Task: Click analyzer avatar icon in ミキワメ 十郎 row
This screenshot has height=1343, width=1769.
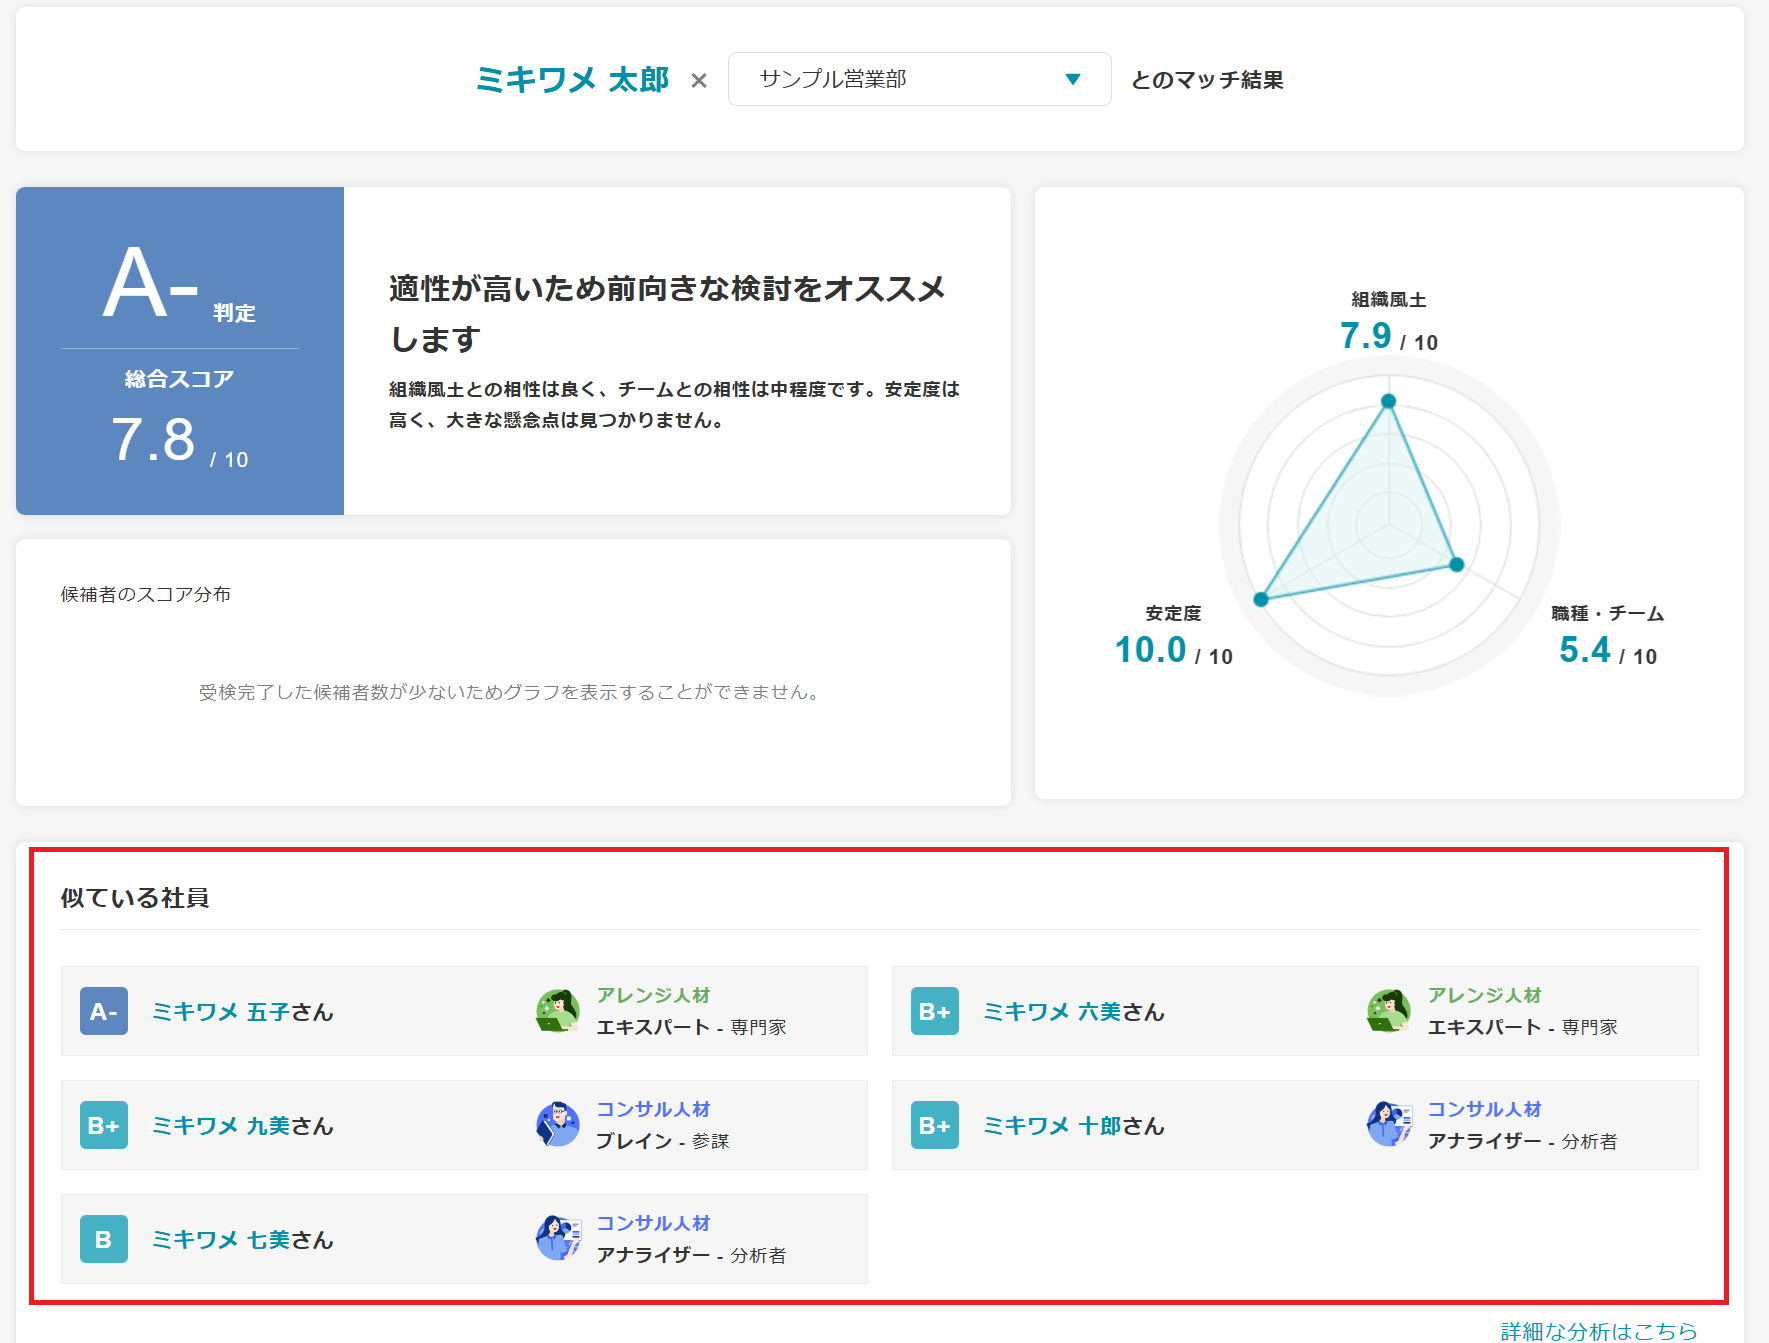Action: [1389, 1125]
